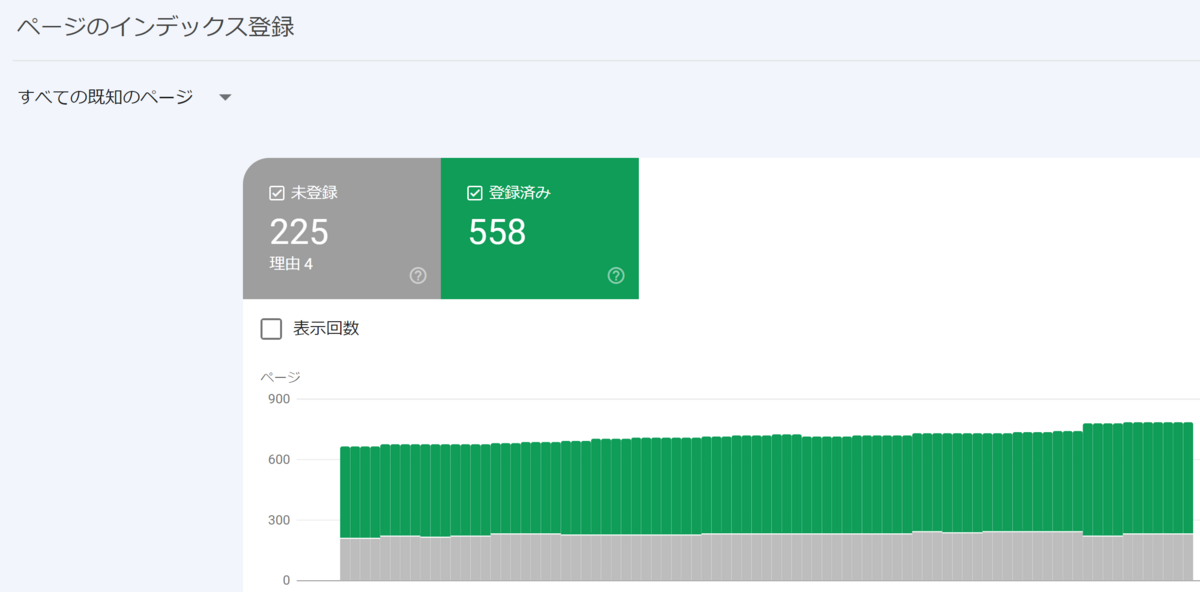The image size is (1200, 592).
Task: Click the 558 indexed count
Action: 497,232
